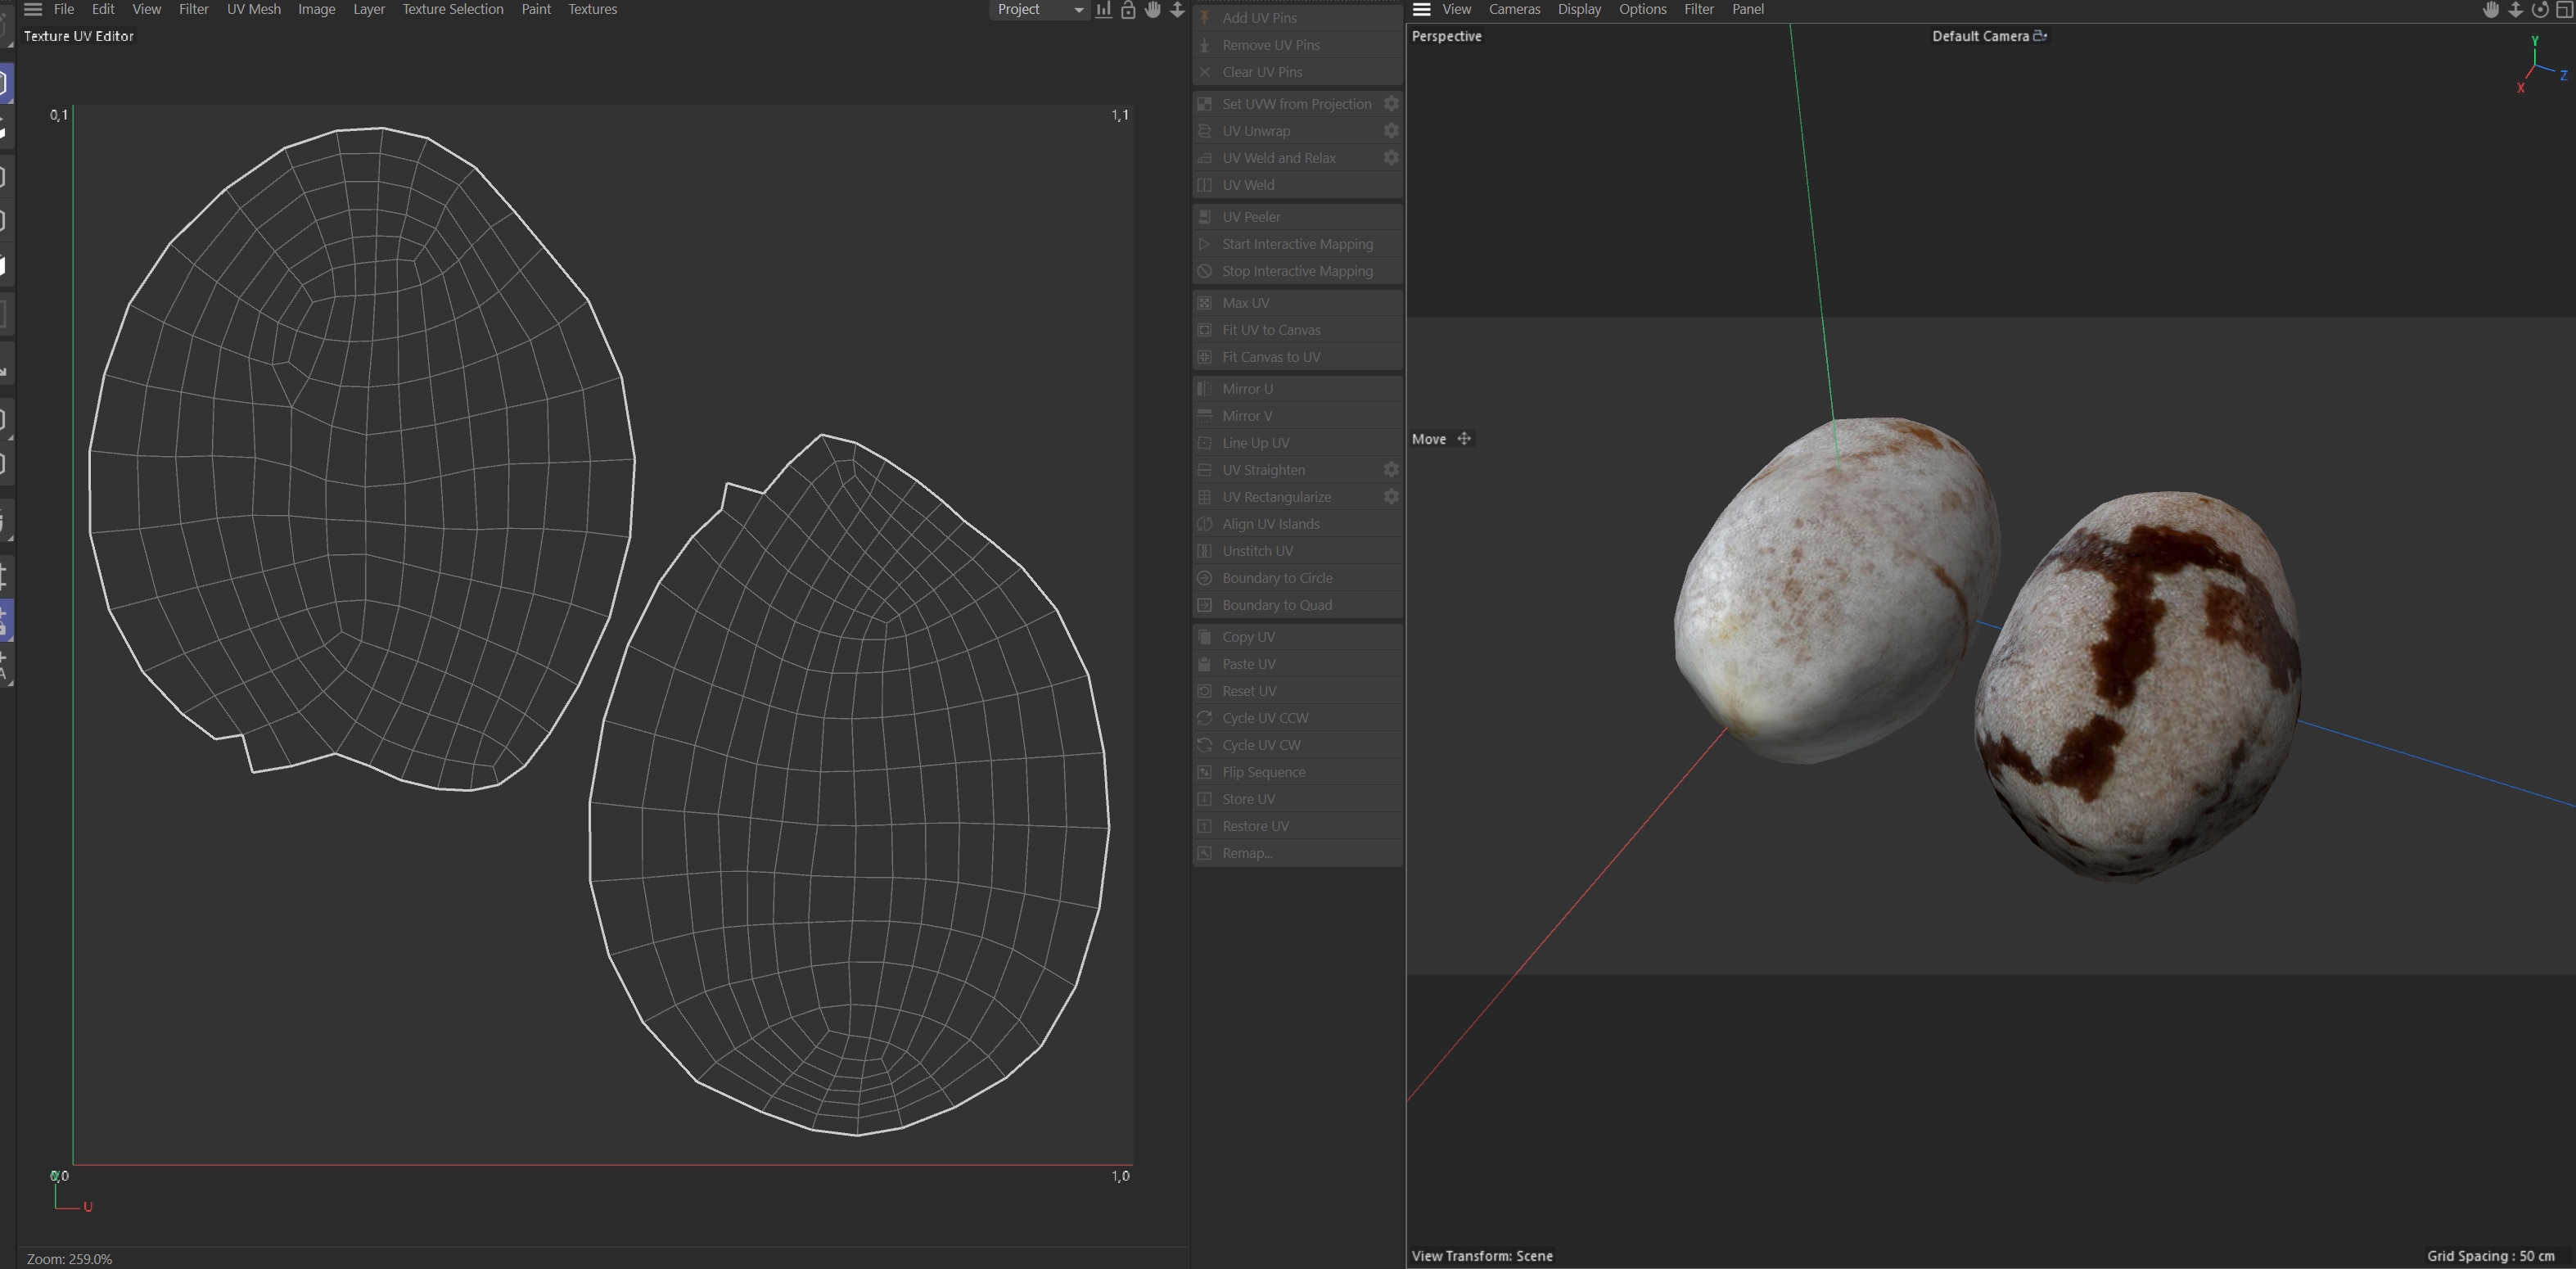
Task: Open the Texture Selection menu
Action: [452, 9]
